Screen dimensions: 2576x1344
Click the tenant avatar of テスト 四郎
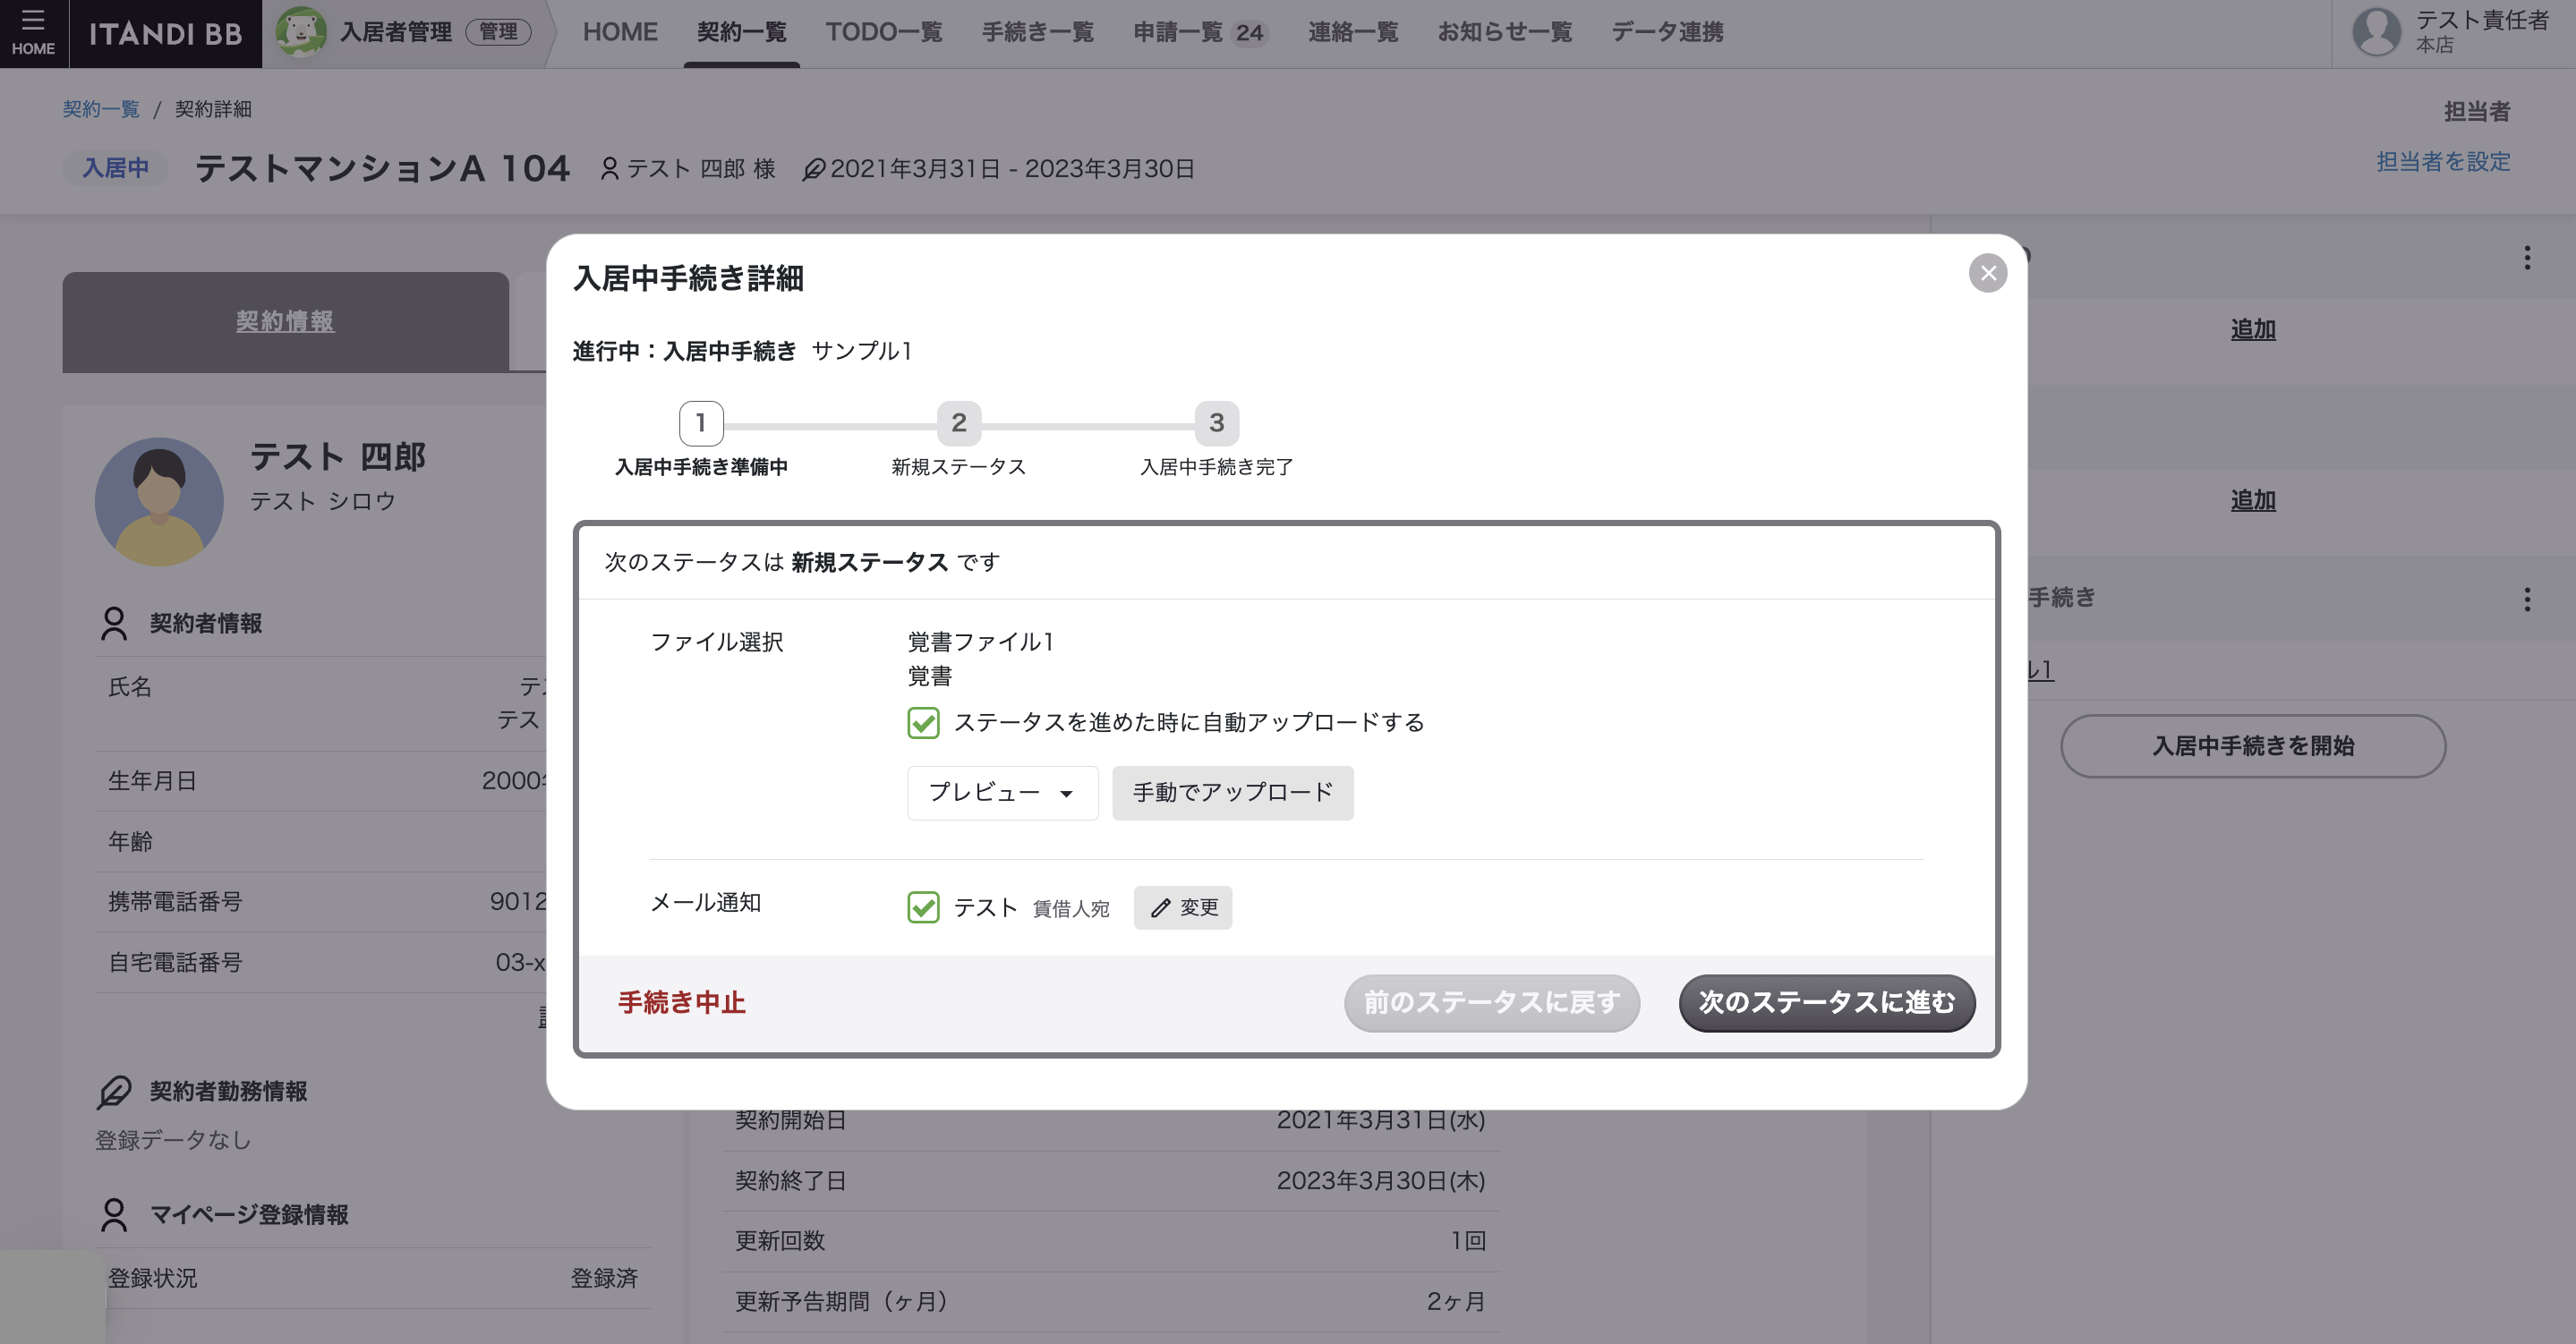tap(159, 501)
